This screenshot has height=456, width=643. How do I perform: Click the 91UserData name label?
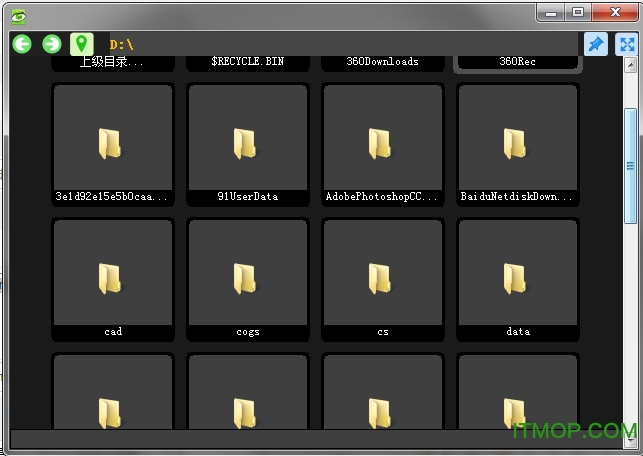(248, 197)
